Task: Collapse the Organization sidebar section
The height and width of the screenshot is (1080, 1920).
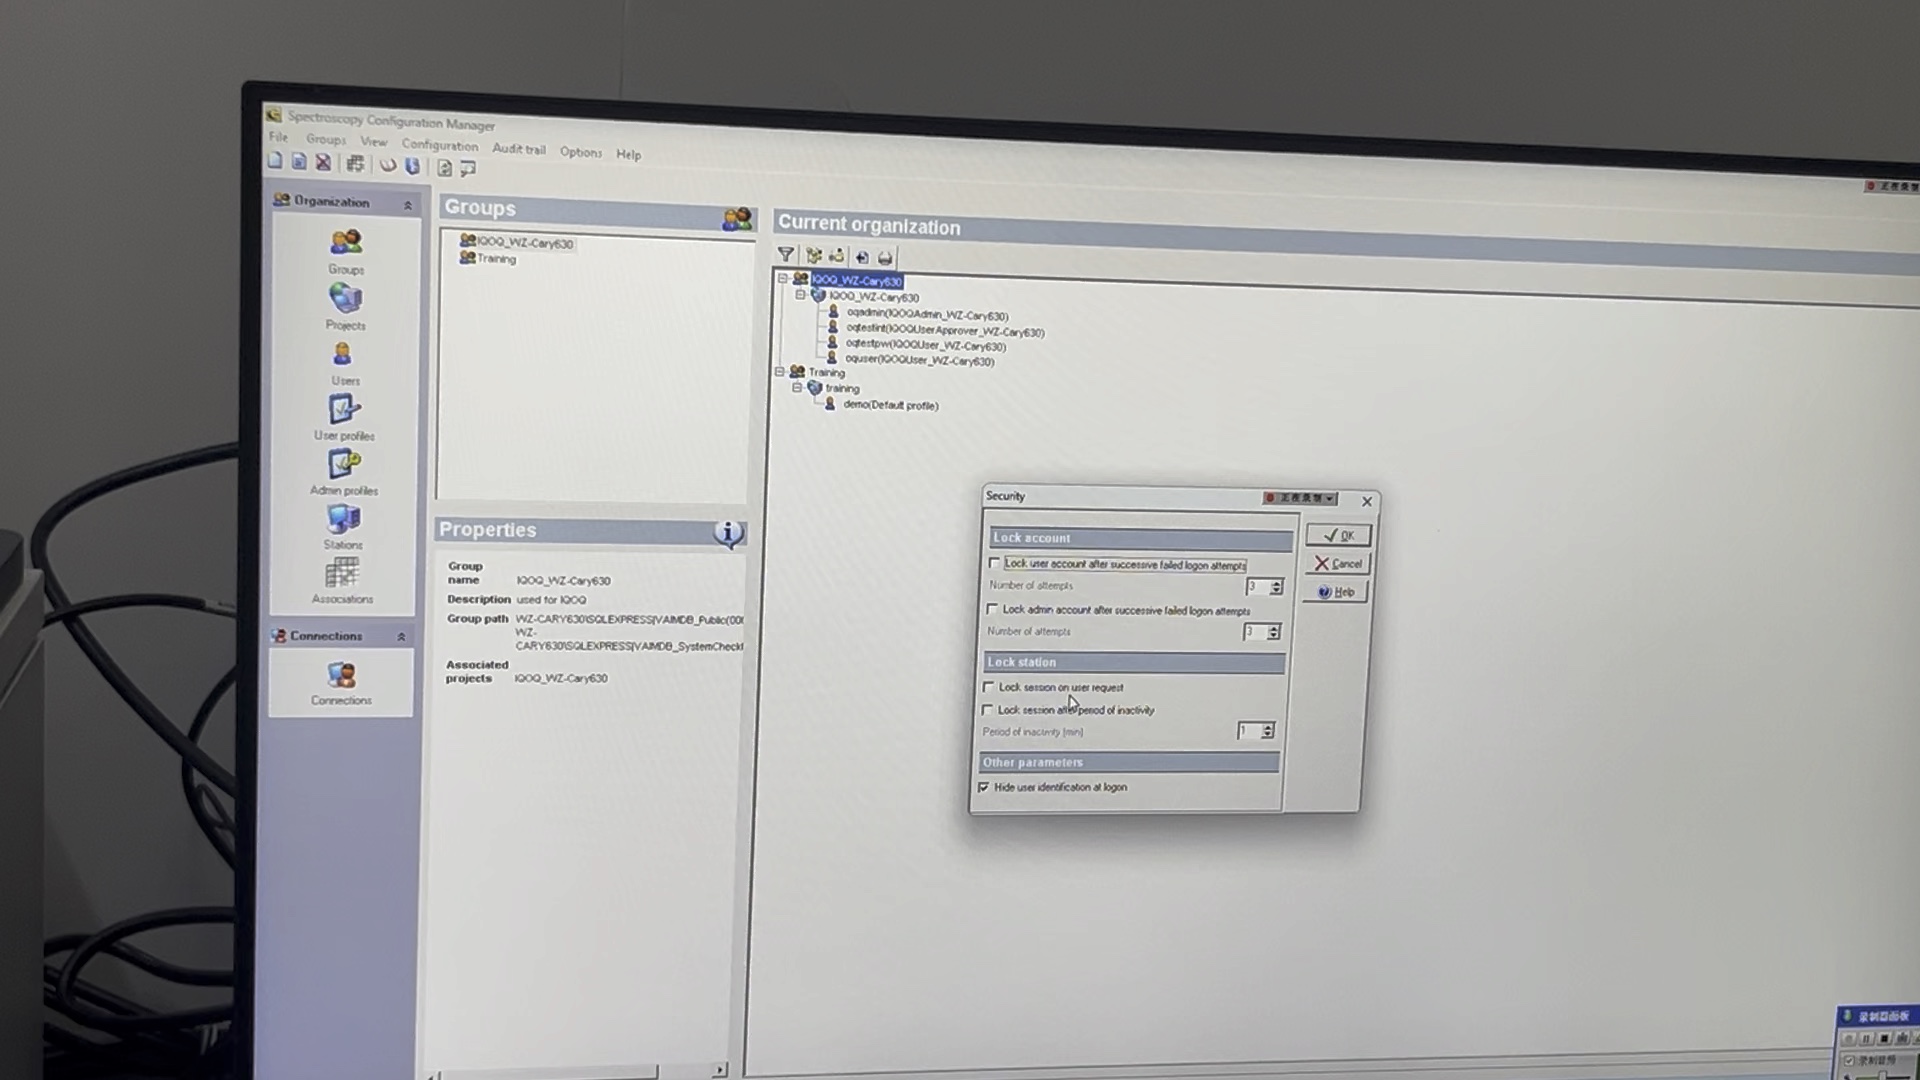Action: tap(408, 205)
